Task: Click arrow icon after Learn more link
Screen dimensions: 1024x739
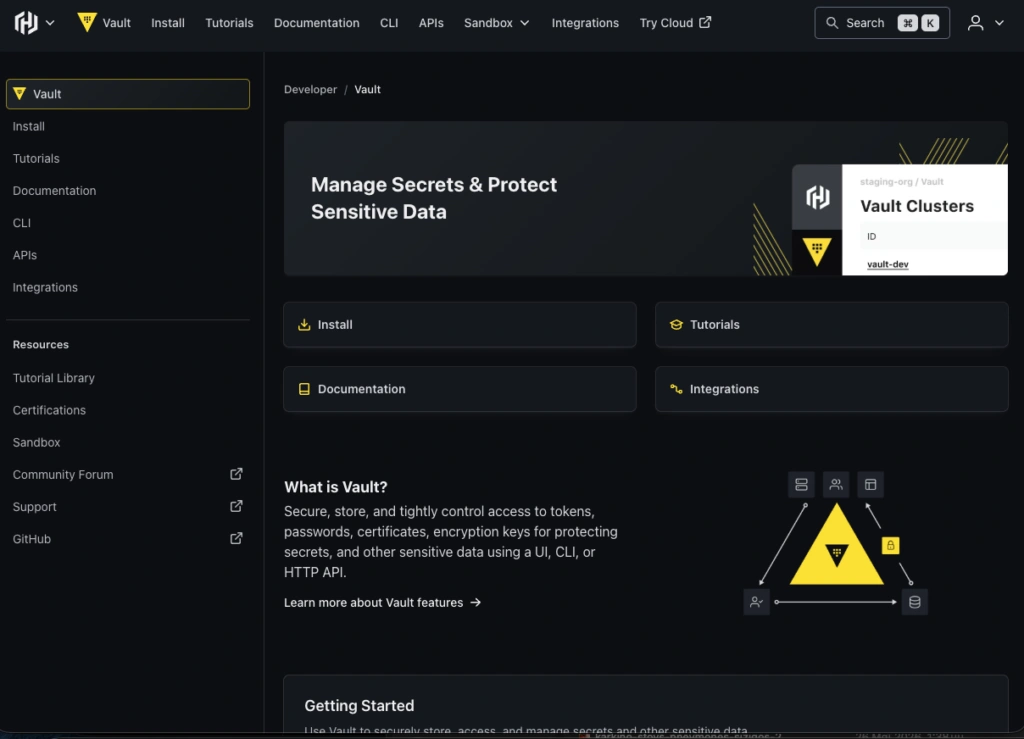Action: (475, 603)
